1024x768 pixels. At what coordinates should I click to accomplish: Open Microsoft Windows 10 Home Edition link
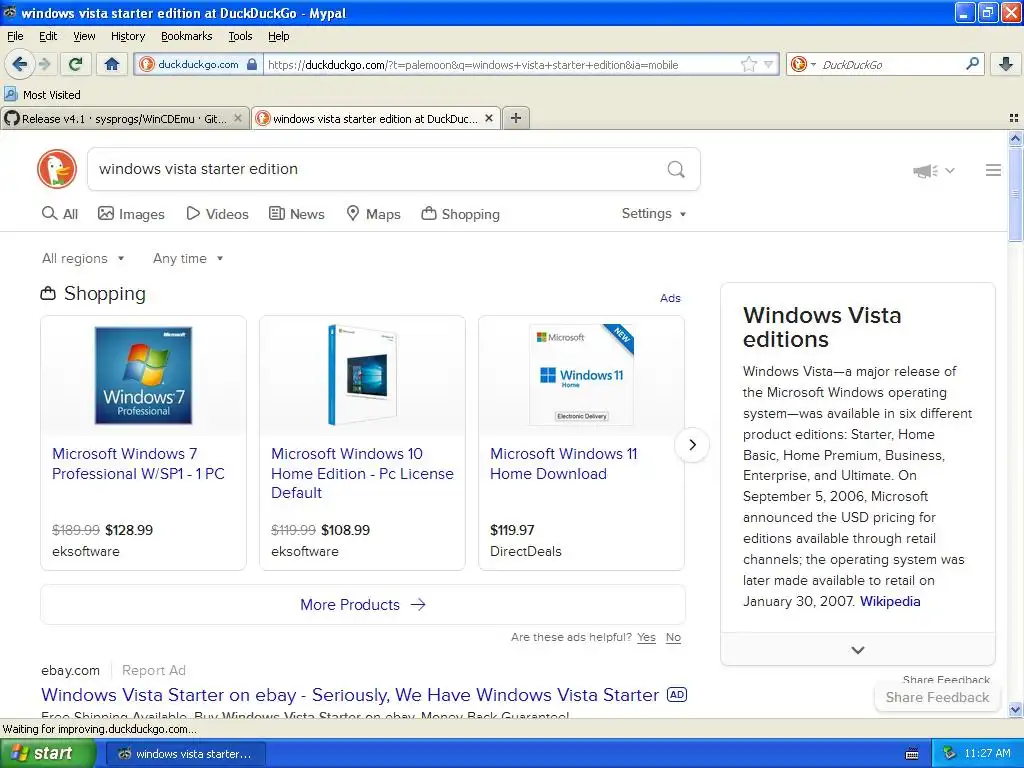pyautogui.click(x=362, y=473)
